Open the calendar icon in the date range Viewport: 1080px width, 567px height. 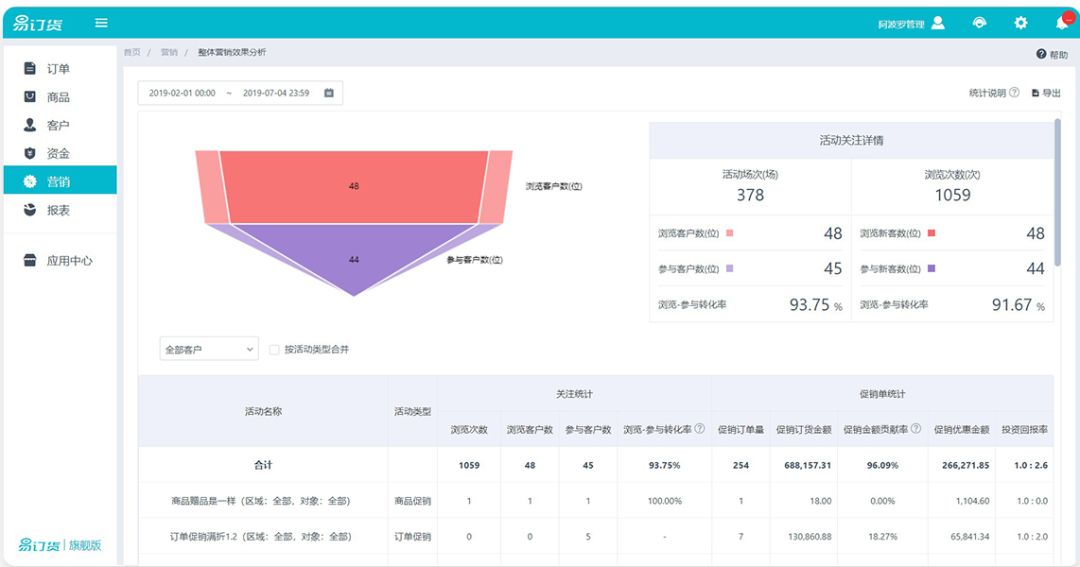pos(328,93)
